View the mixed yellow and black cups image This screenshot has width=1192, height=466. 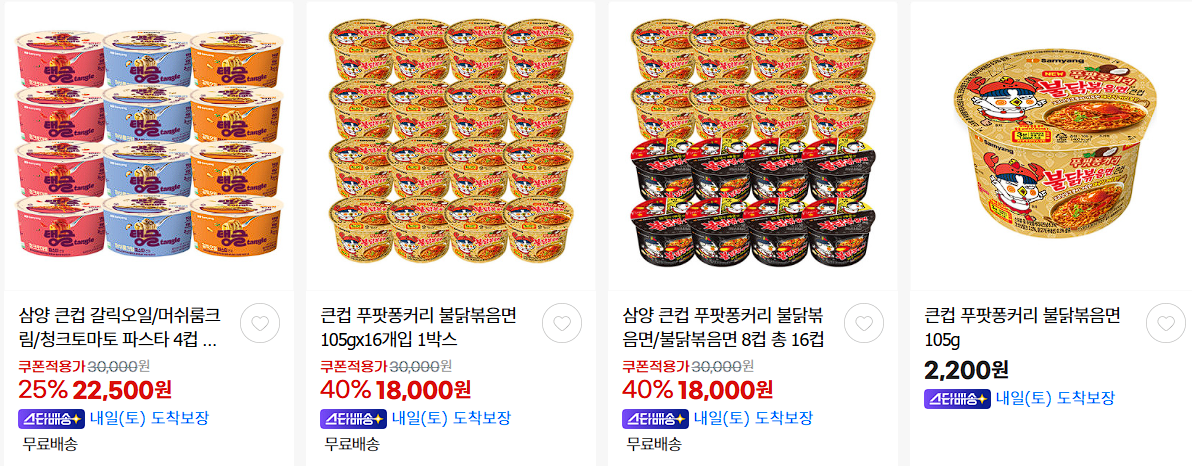tap(753, 144)
